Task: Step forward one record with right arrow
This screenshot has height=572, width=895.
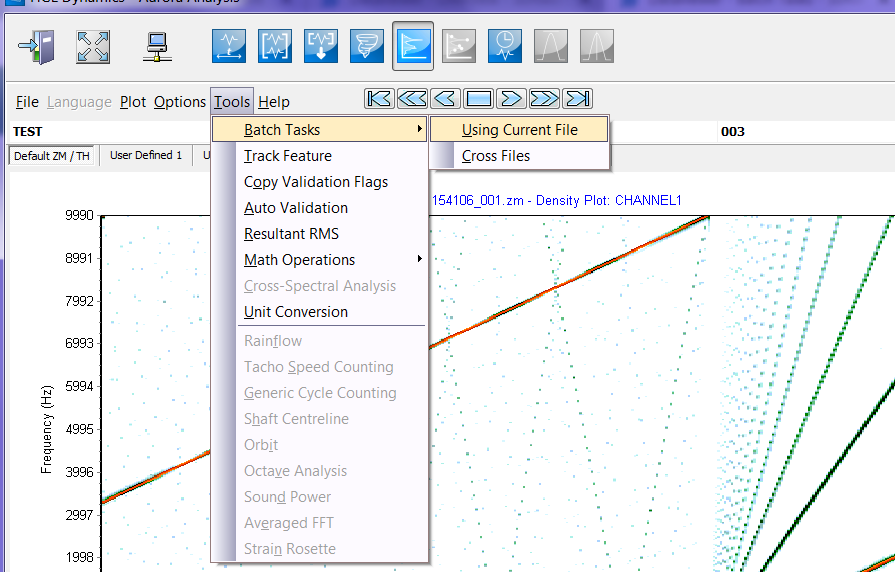Action: click(511, 99)
